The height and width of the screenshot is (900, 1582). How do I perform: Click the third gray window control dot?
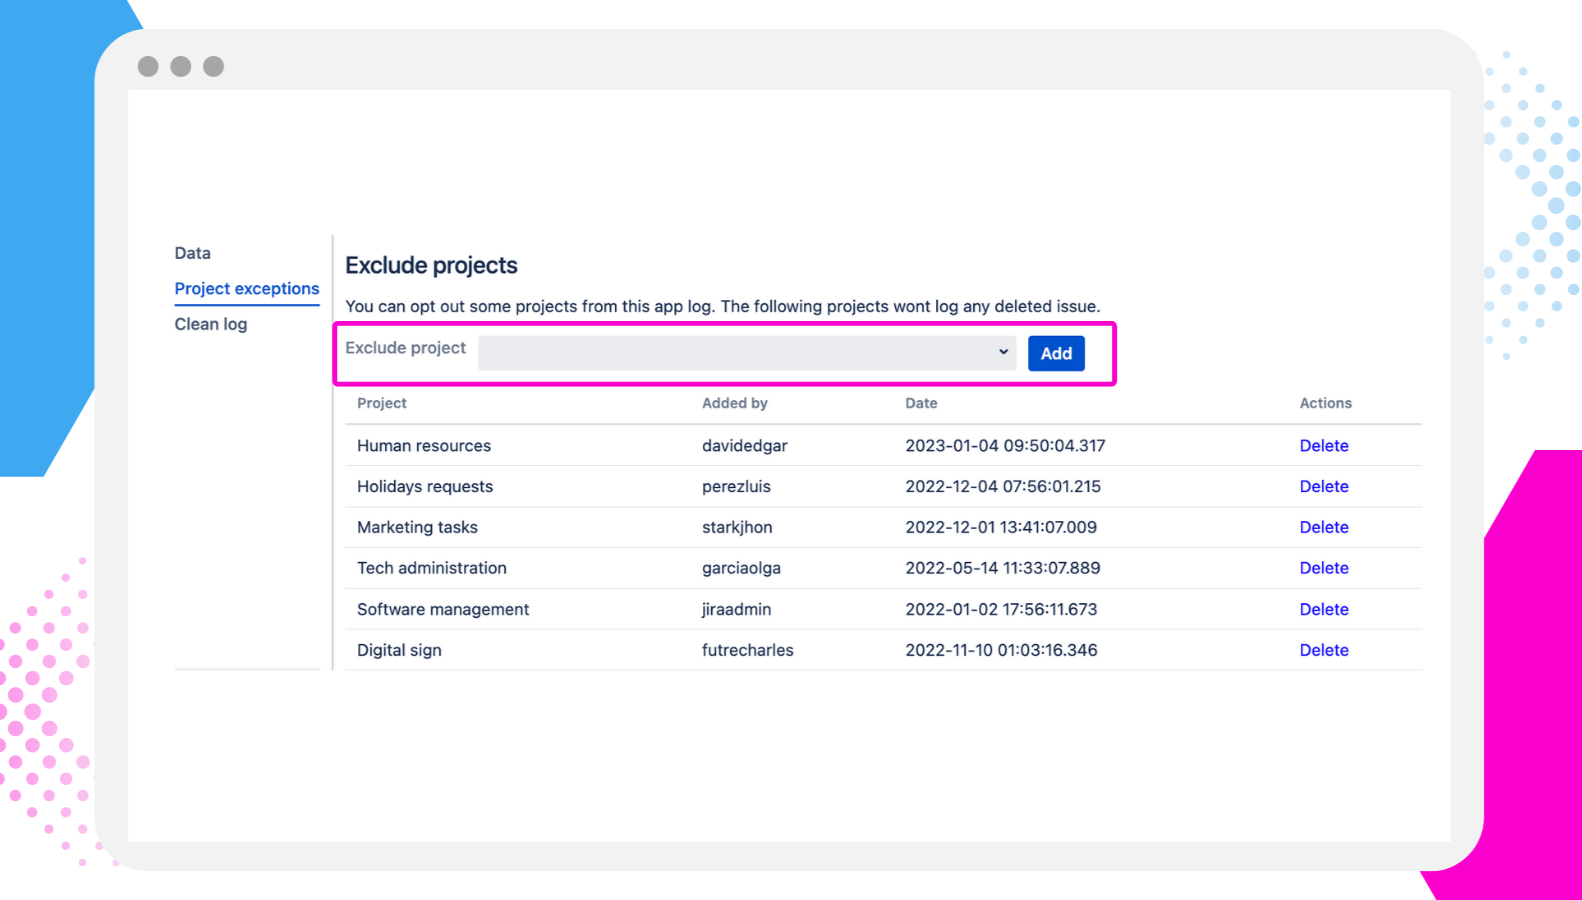tap(213, 66)
